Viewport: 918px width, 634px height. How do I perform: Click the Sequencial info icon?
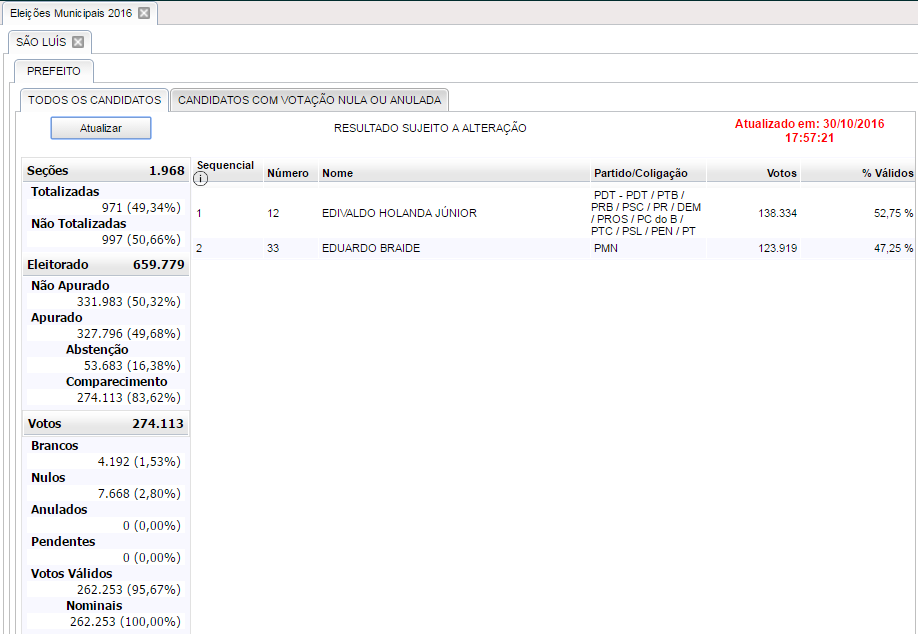(x=200, y=179)
